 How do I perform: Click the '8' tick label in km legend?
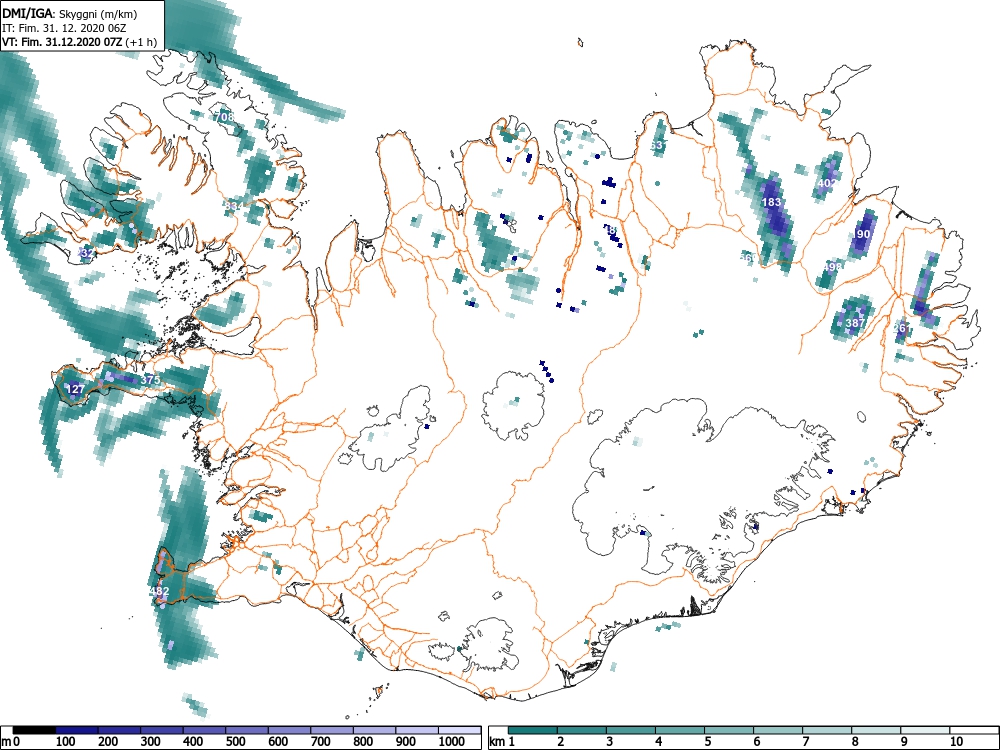[x=855, y=742]
